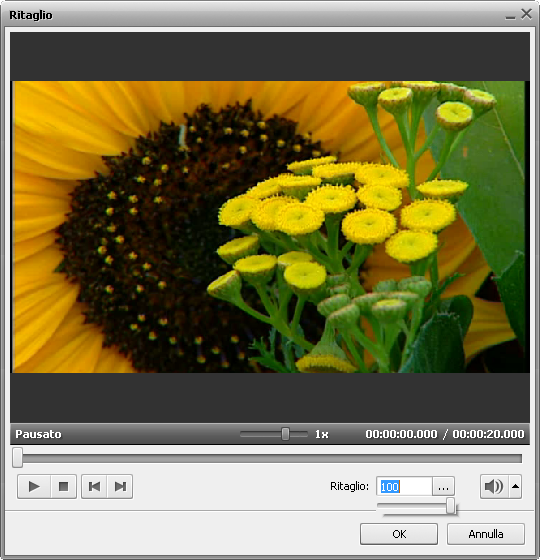Screen dimensions: 540x560
Task: Minimize the Ritaglio window
Action: click(510, 16)
